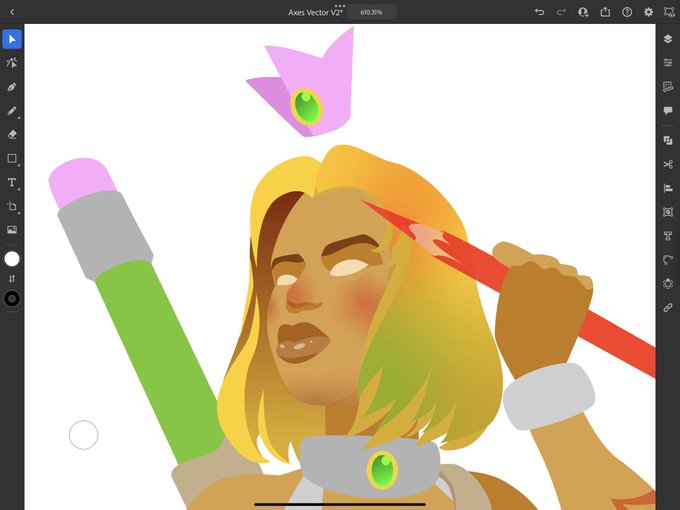680x510 pixels.
Task: Open the black stroke color swatch
Action: click(x=12, y=299)
